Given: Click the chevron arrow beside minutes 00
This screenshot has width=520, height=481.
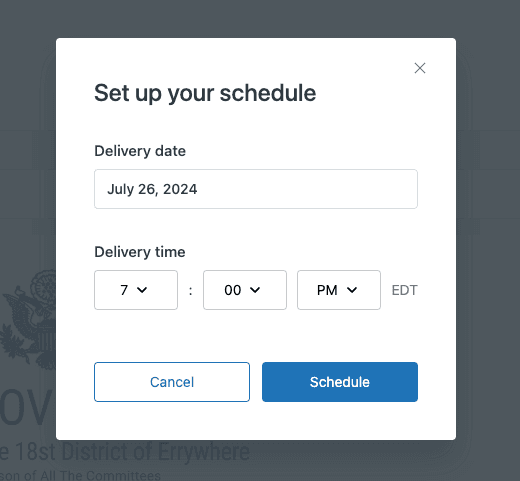Looking at the screenshot, I should click(255, 290).
